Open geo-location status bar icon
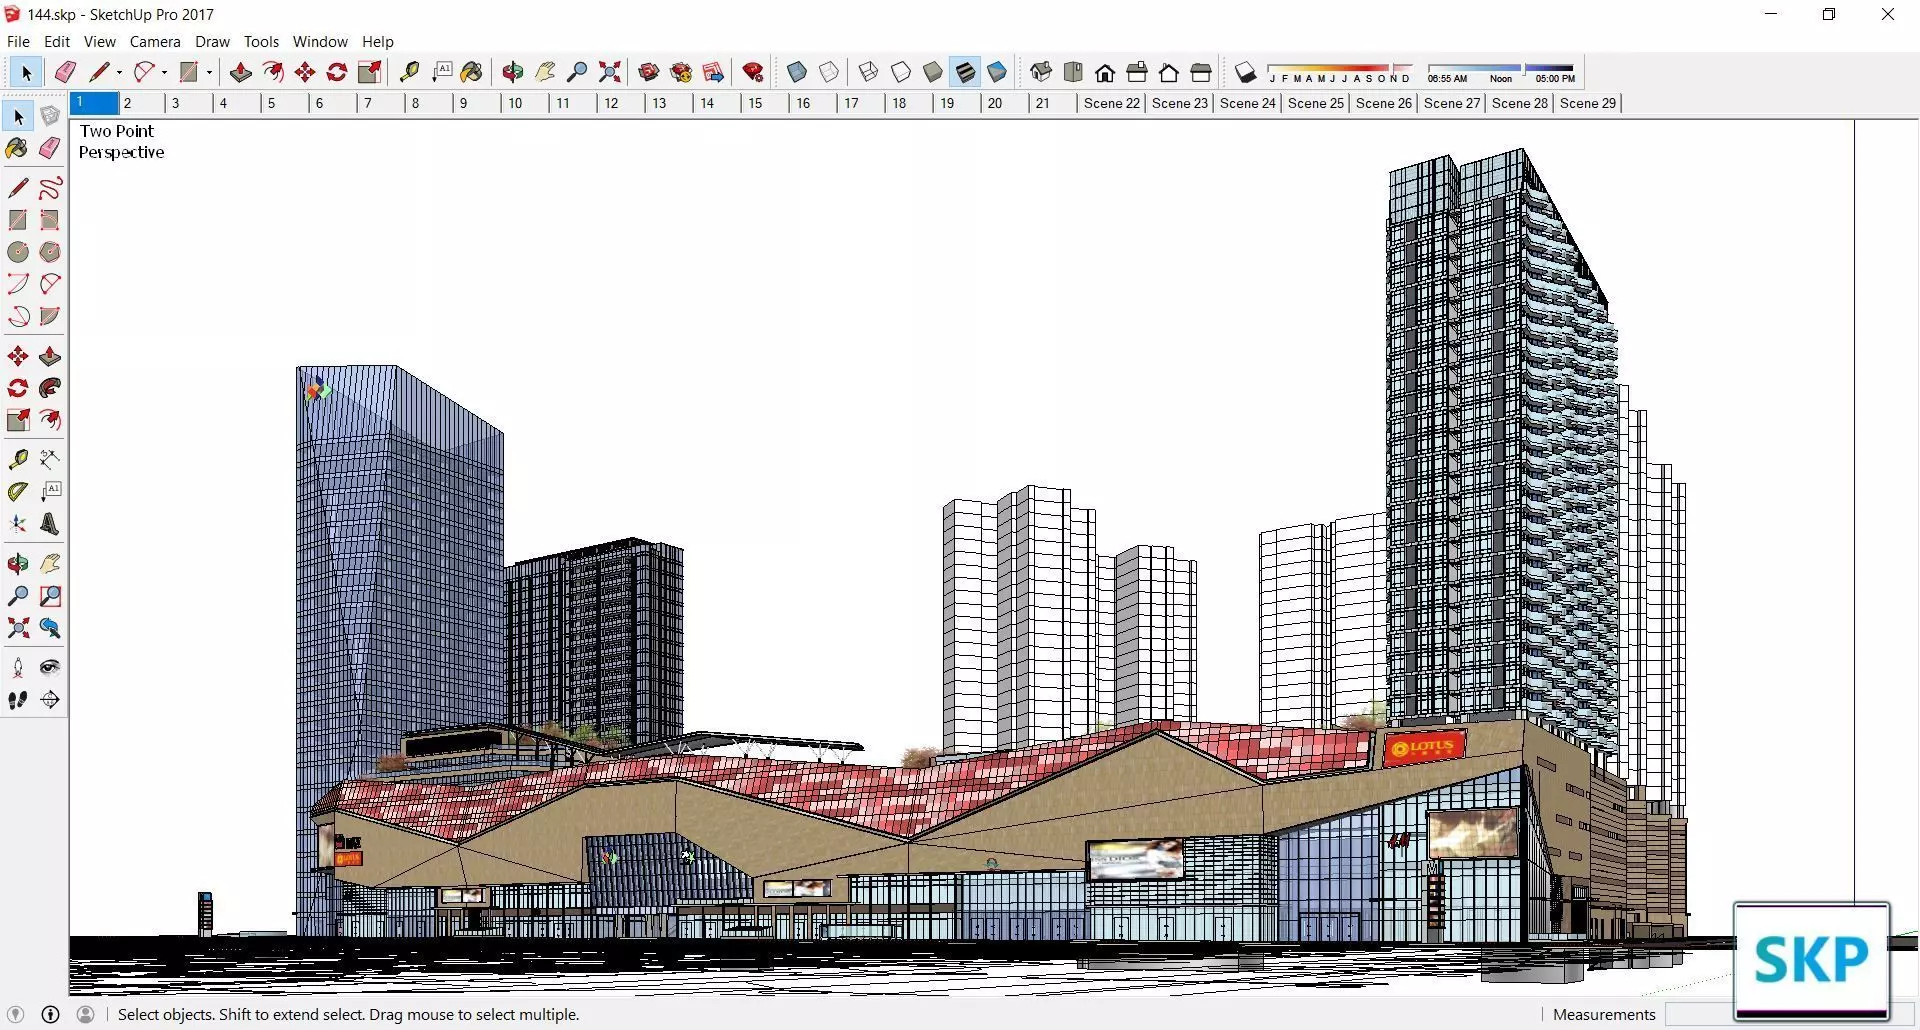 (x=16, y=1014)
